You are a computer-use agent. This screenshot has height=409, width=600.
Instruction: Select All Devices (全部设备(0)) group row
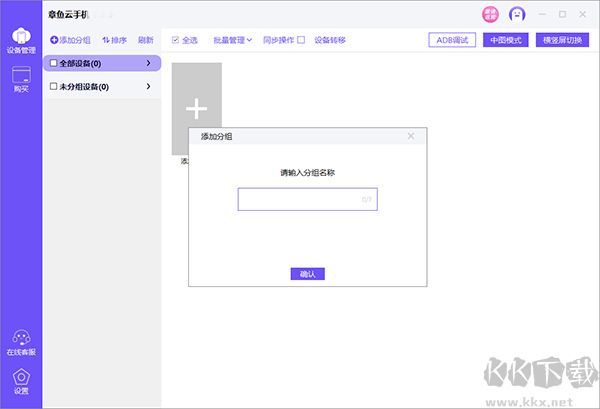[102, 63]
